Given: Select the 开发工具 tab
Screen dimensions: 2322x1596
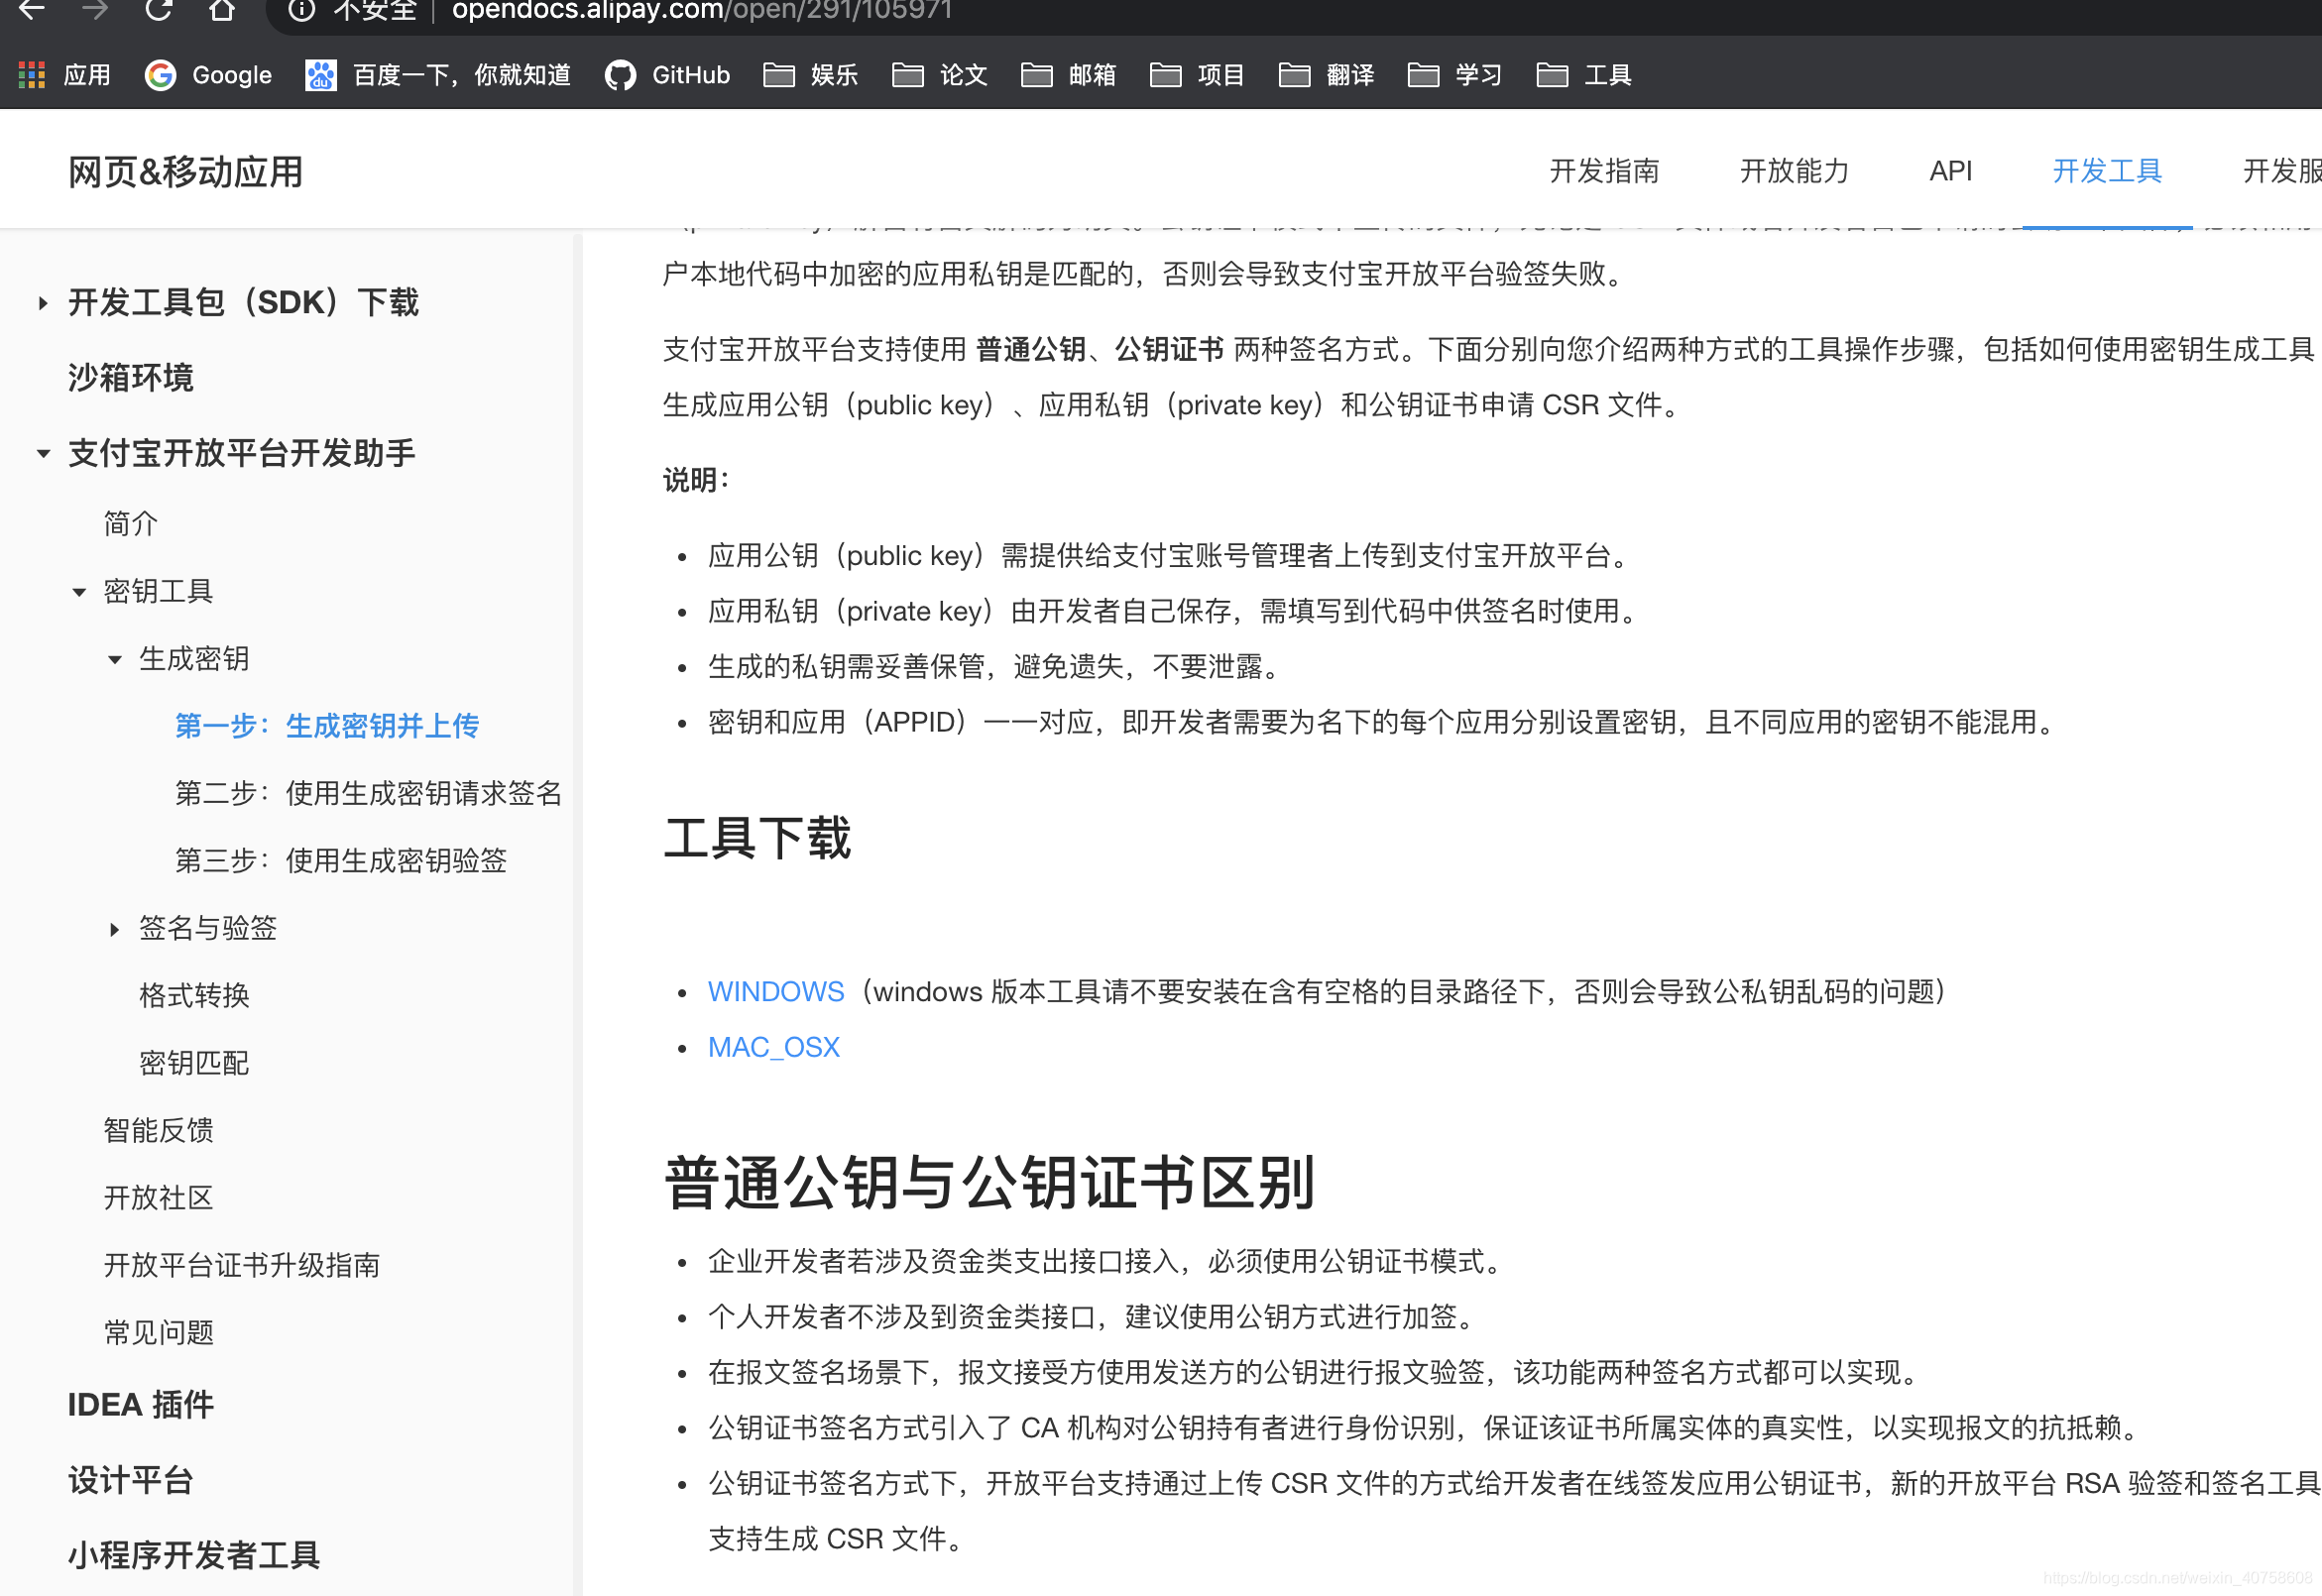Looking at the screenshot, I should (2107, 171).
